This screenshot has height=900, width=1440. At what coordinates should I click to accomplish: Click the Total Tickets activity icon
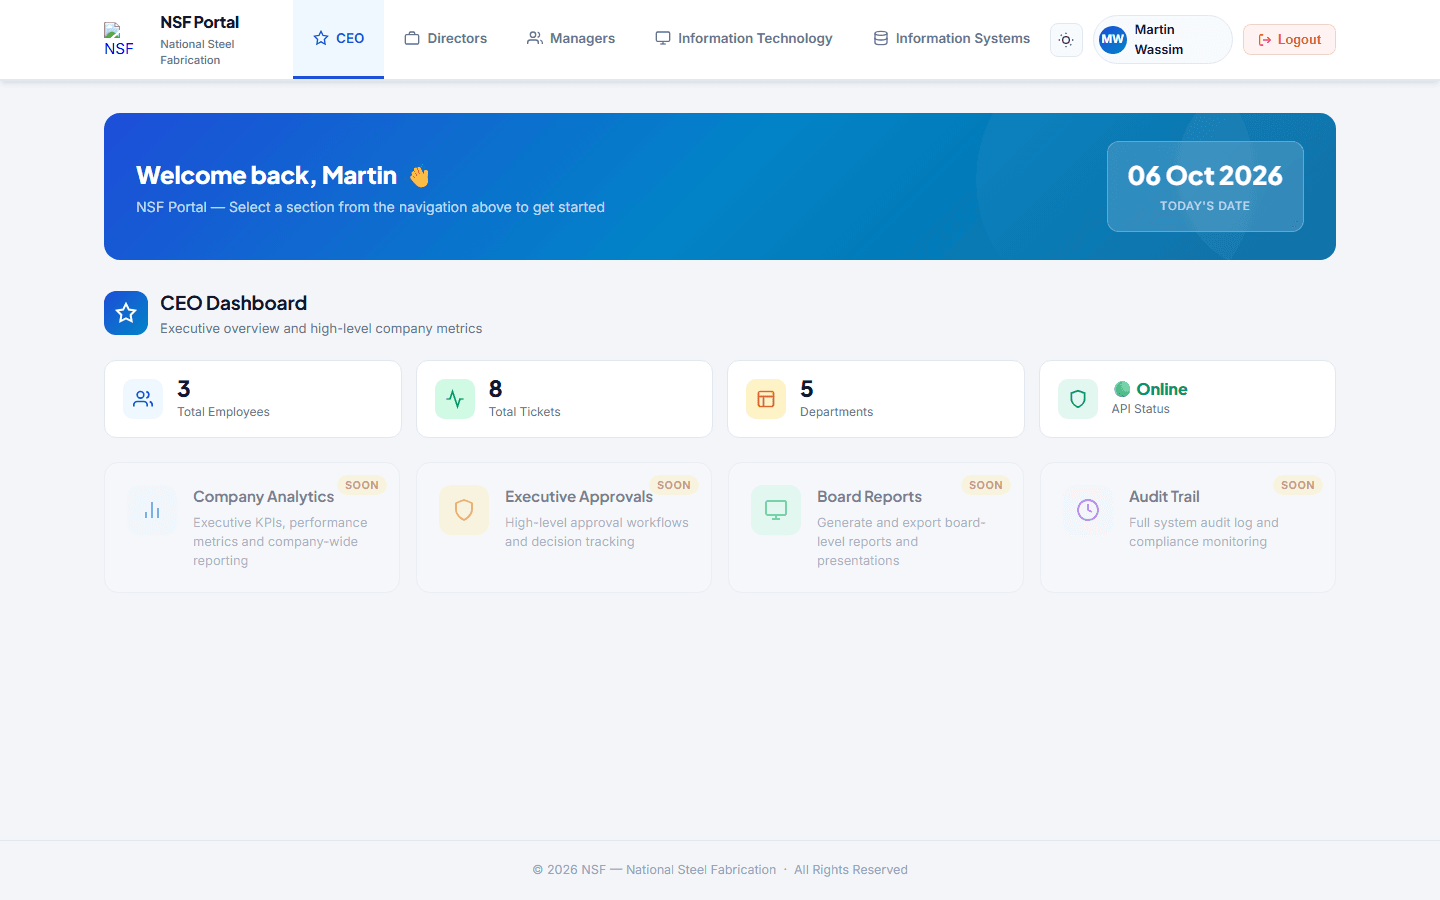[x=455, y=399]
